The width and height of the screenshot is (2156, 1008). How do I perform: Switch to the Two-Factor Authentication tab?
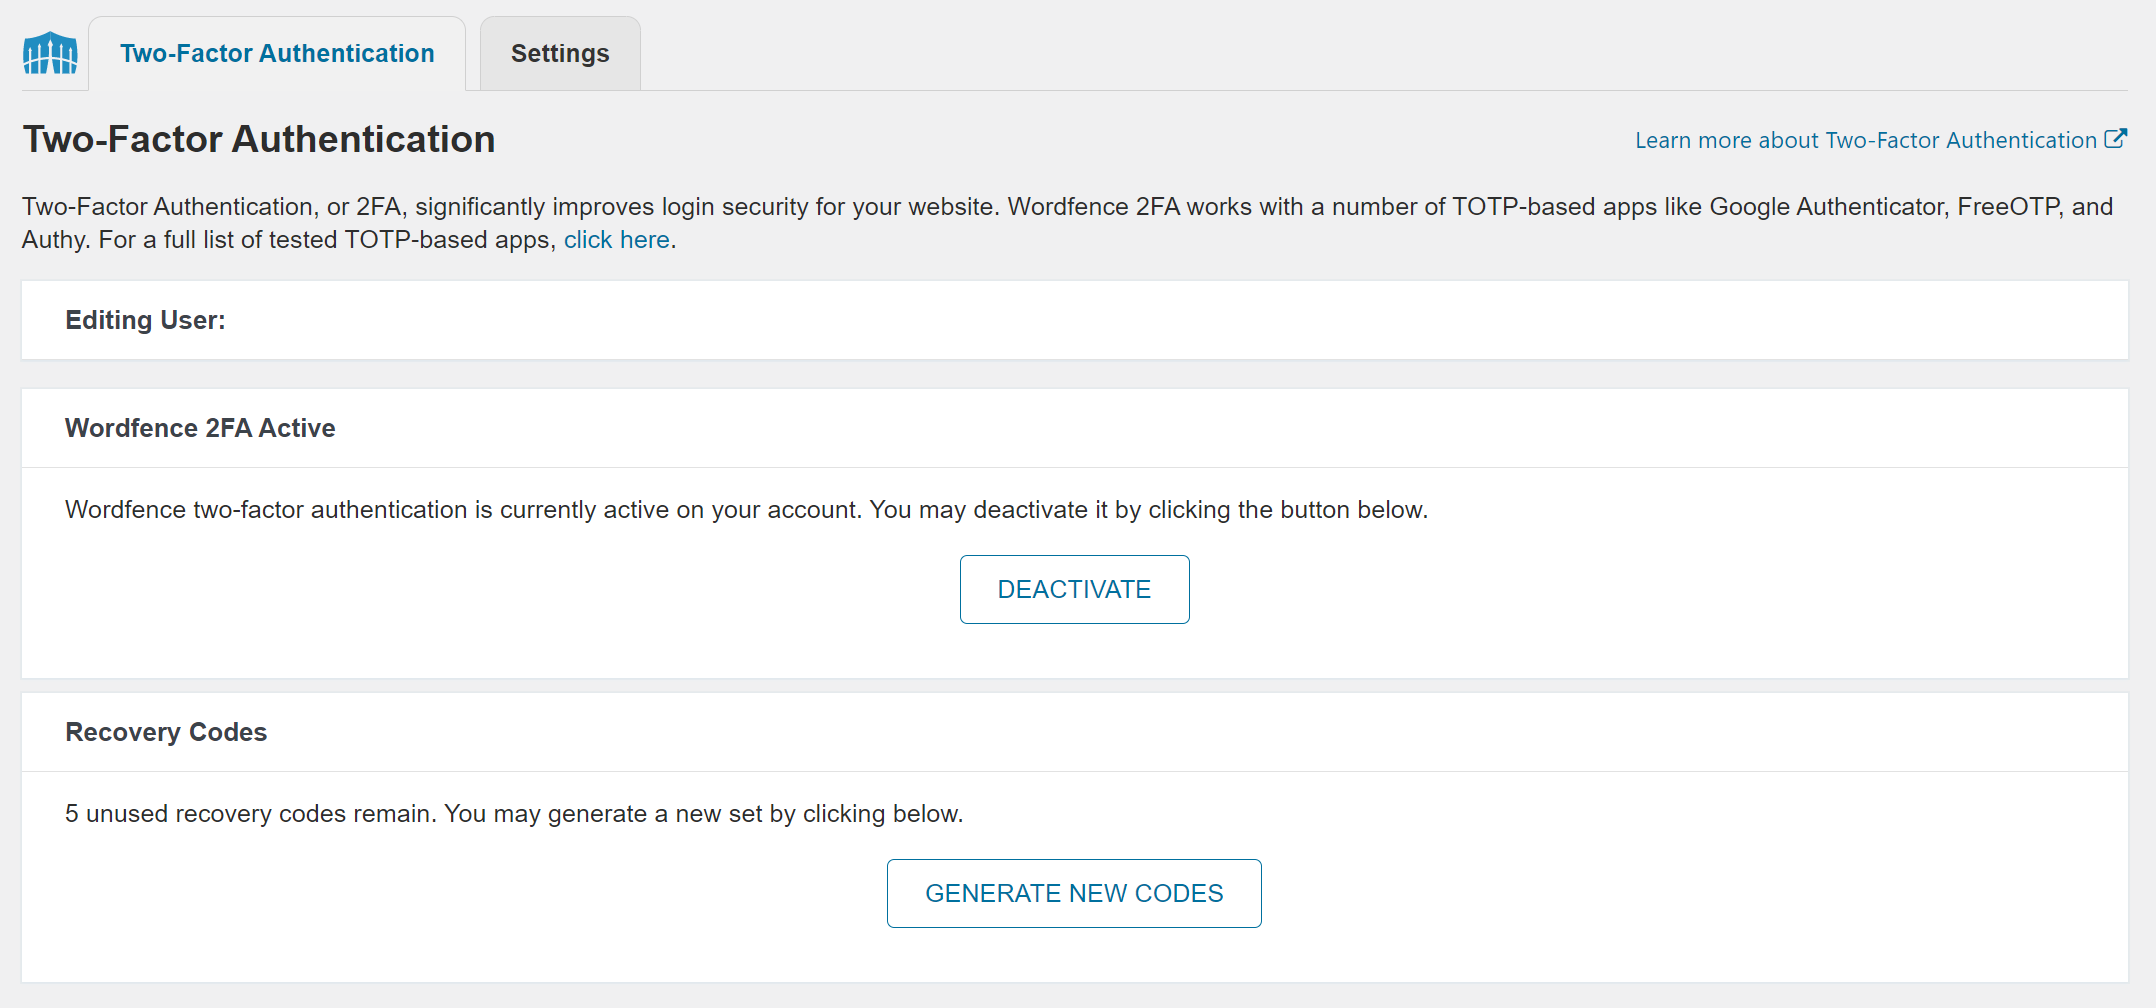(x=277, y=54)
